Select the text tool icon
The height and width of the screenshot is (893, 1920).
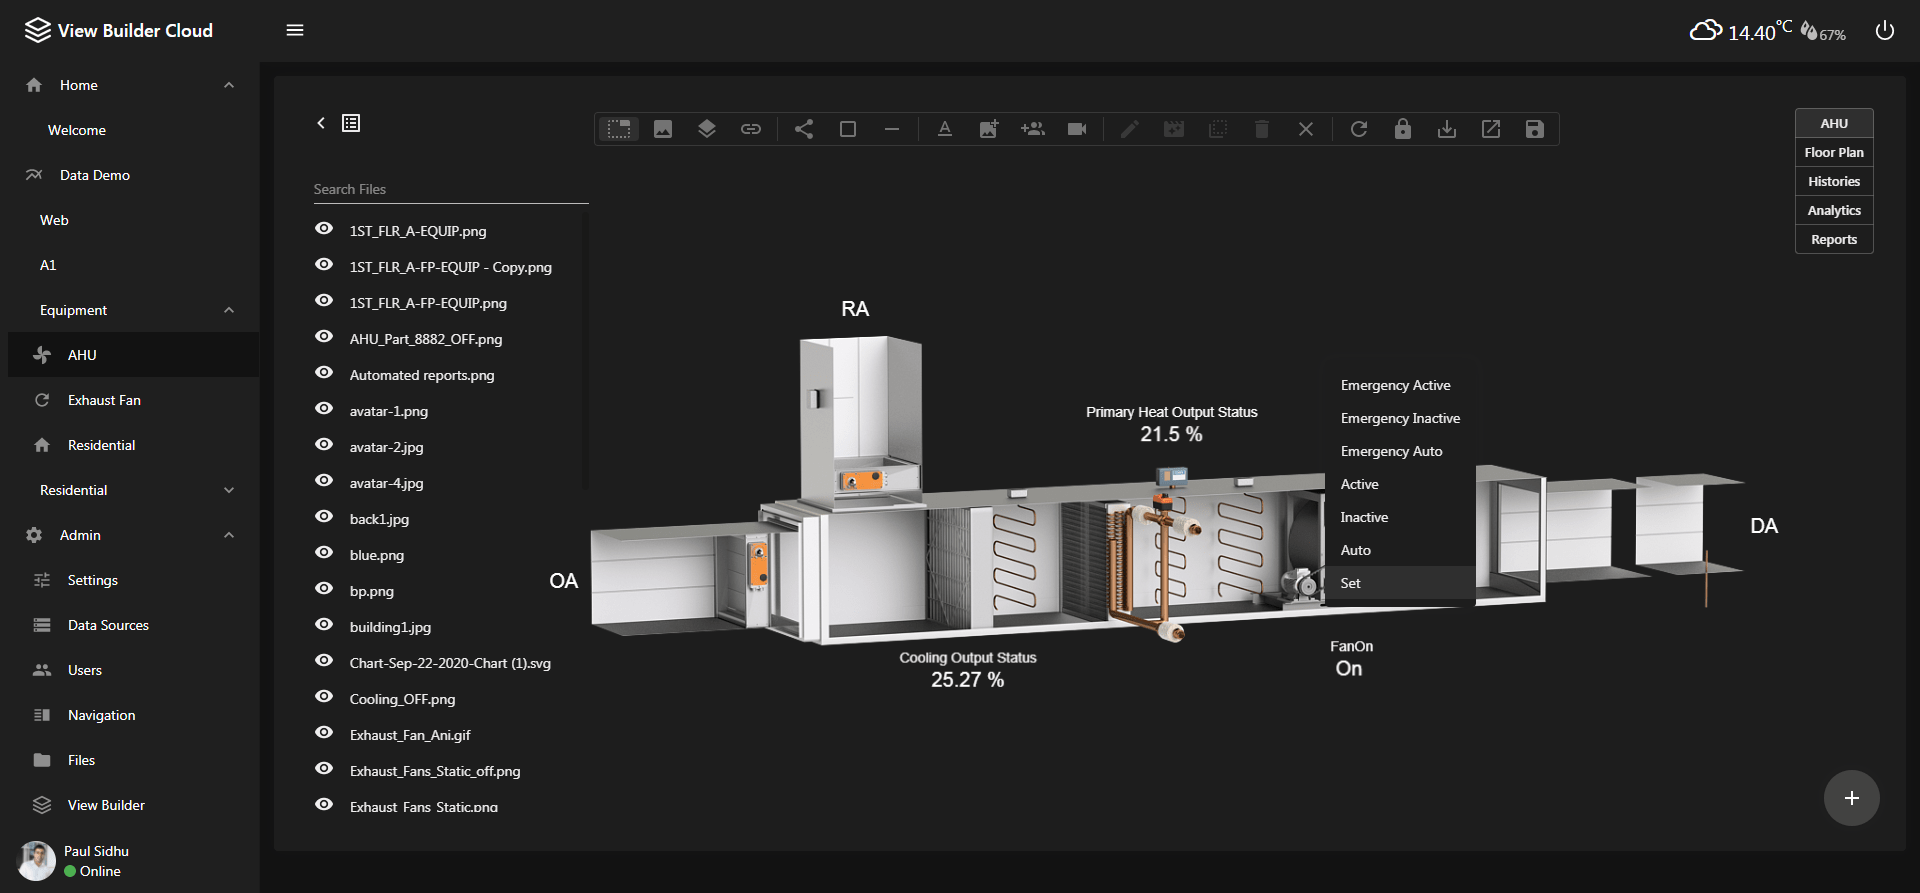pyautogui.click(x=944, y=129)
